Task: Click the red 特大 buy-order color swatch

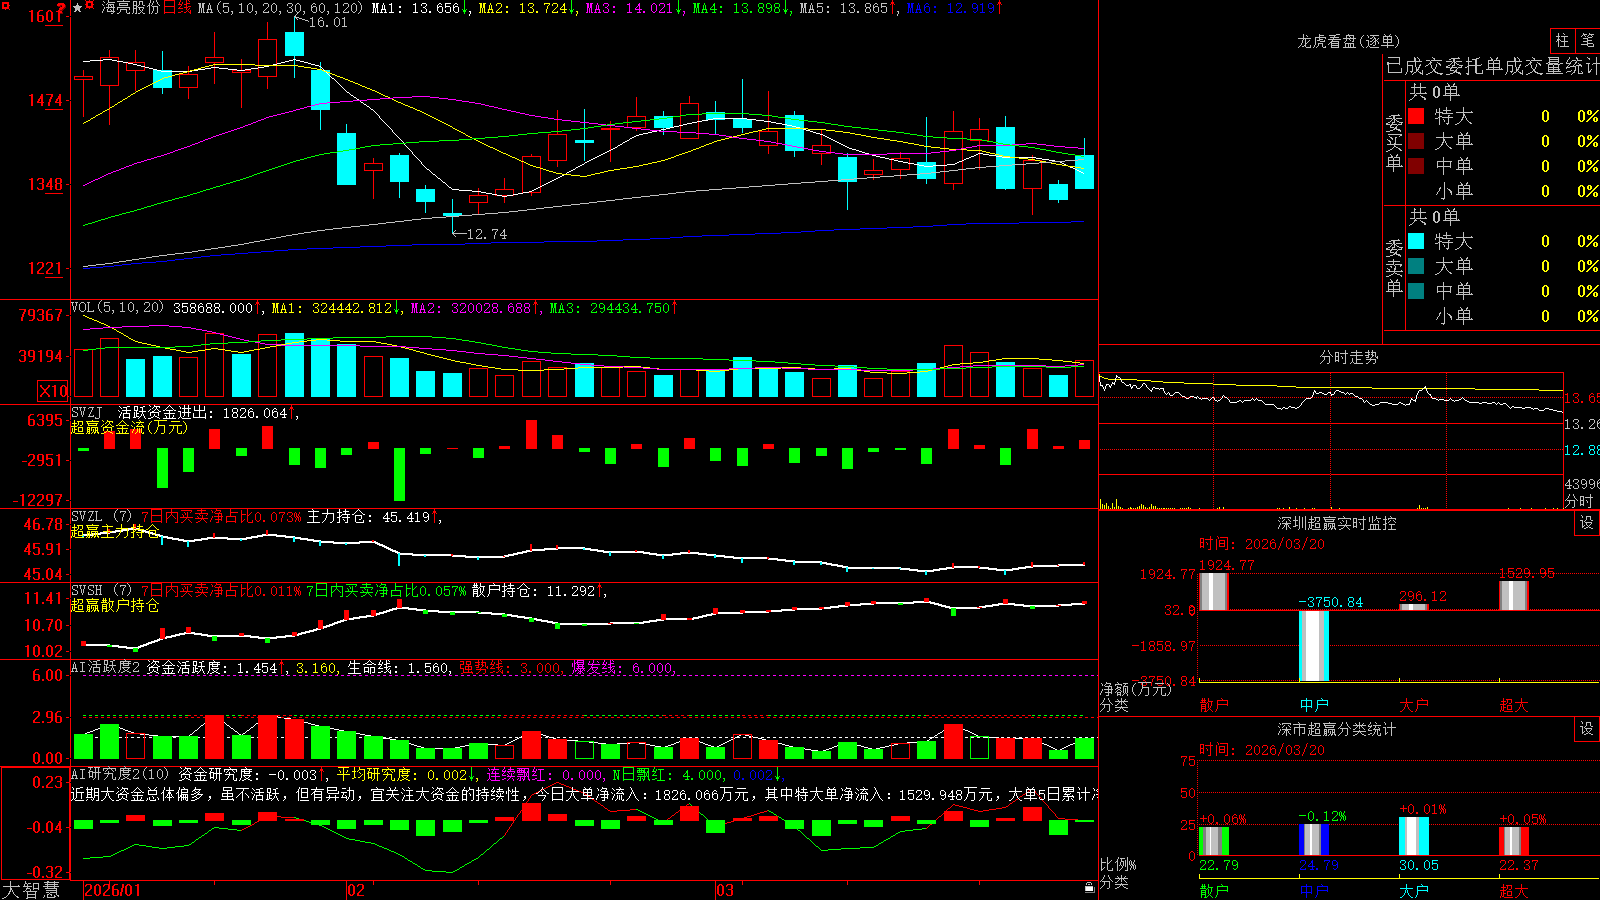Action: pyautogui.click(x=1416, y=116)
